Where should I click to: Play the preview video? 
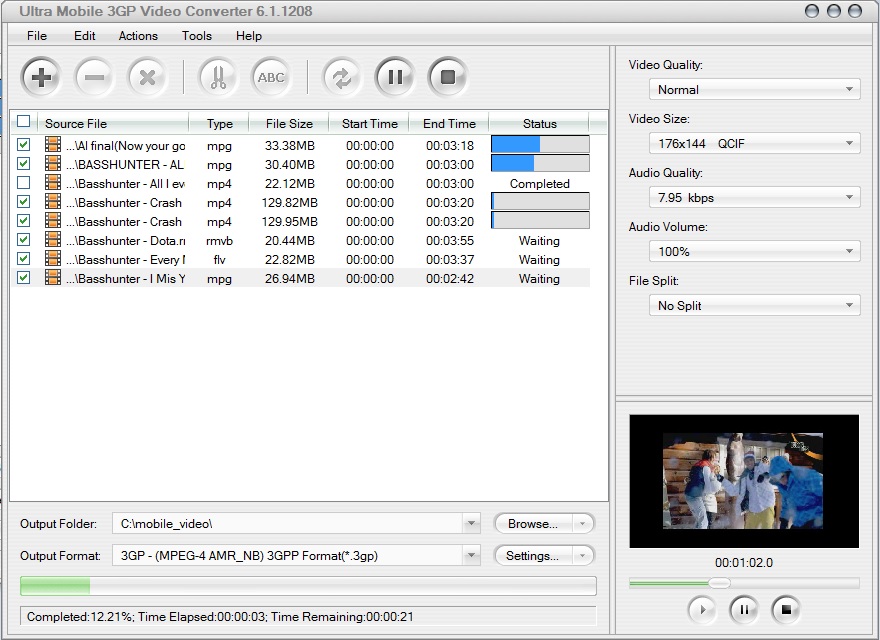(702, 610)
